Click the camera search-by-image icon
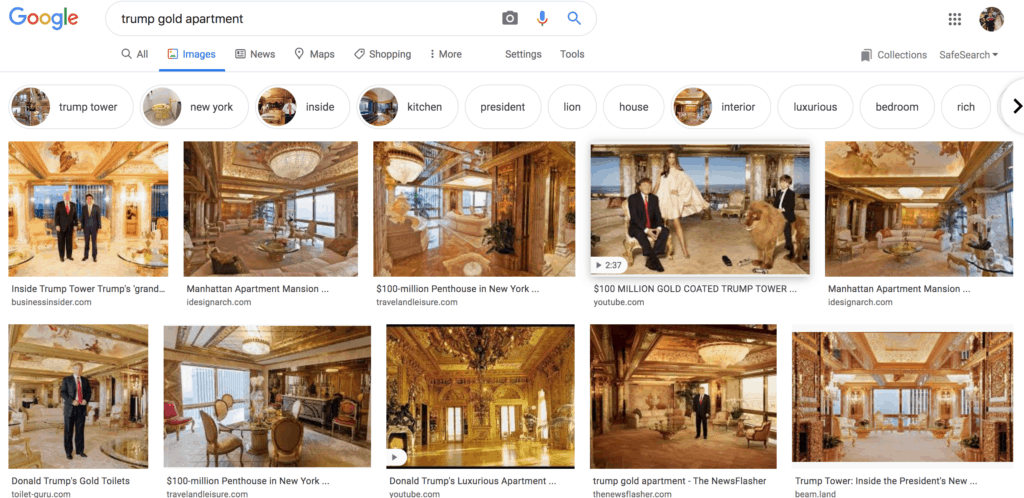 click(x=510, y=19)
